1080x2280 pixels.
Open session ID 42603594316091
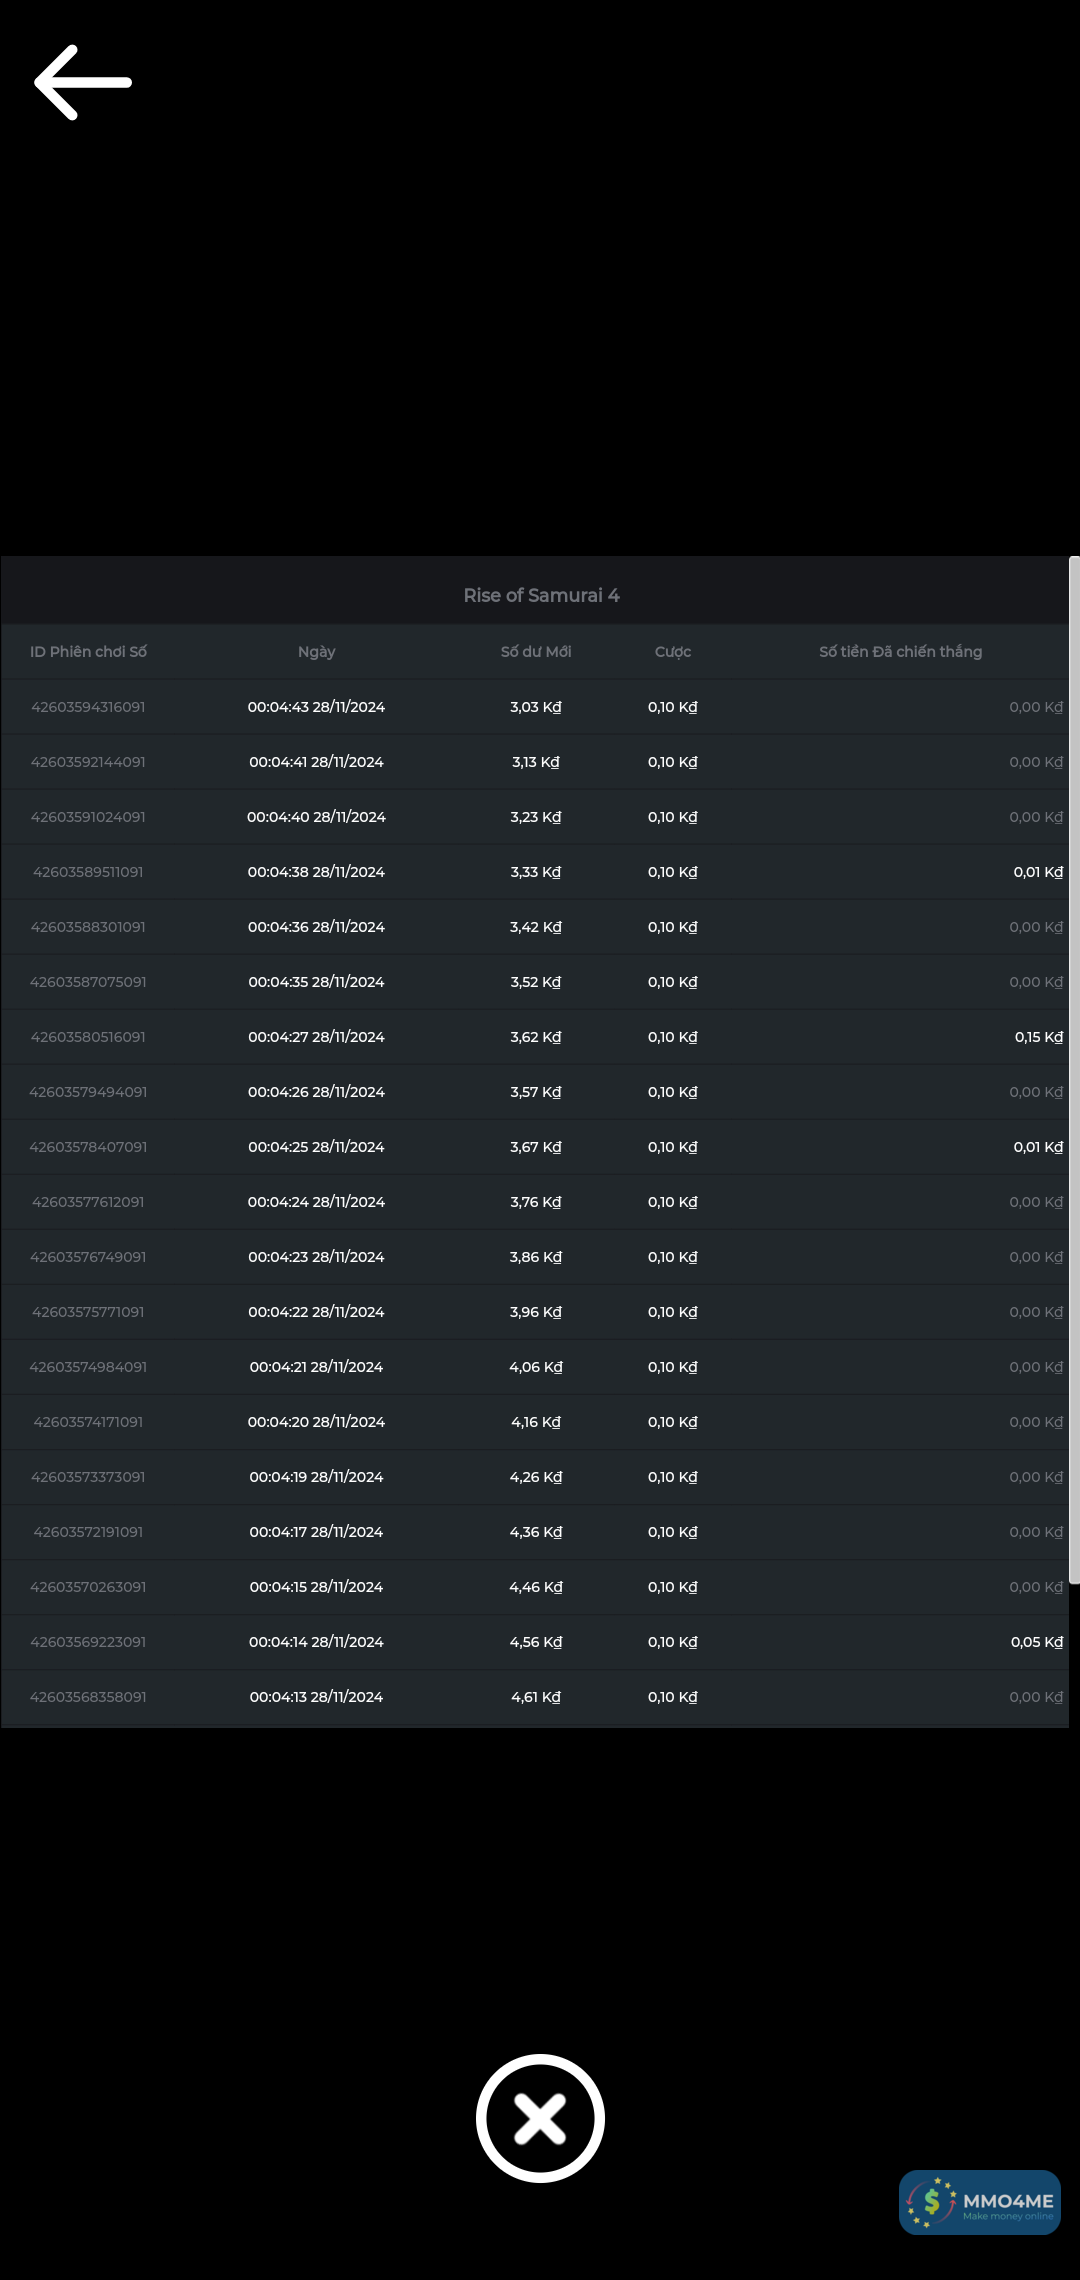click(88, 707)
